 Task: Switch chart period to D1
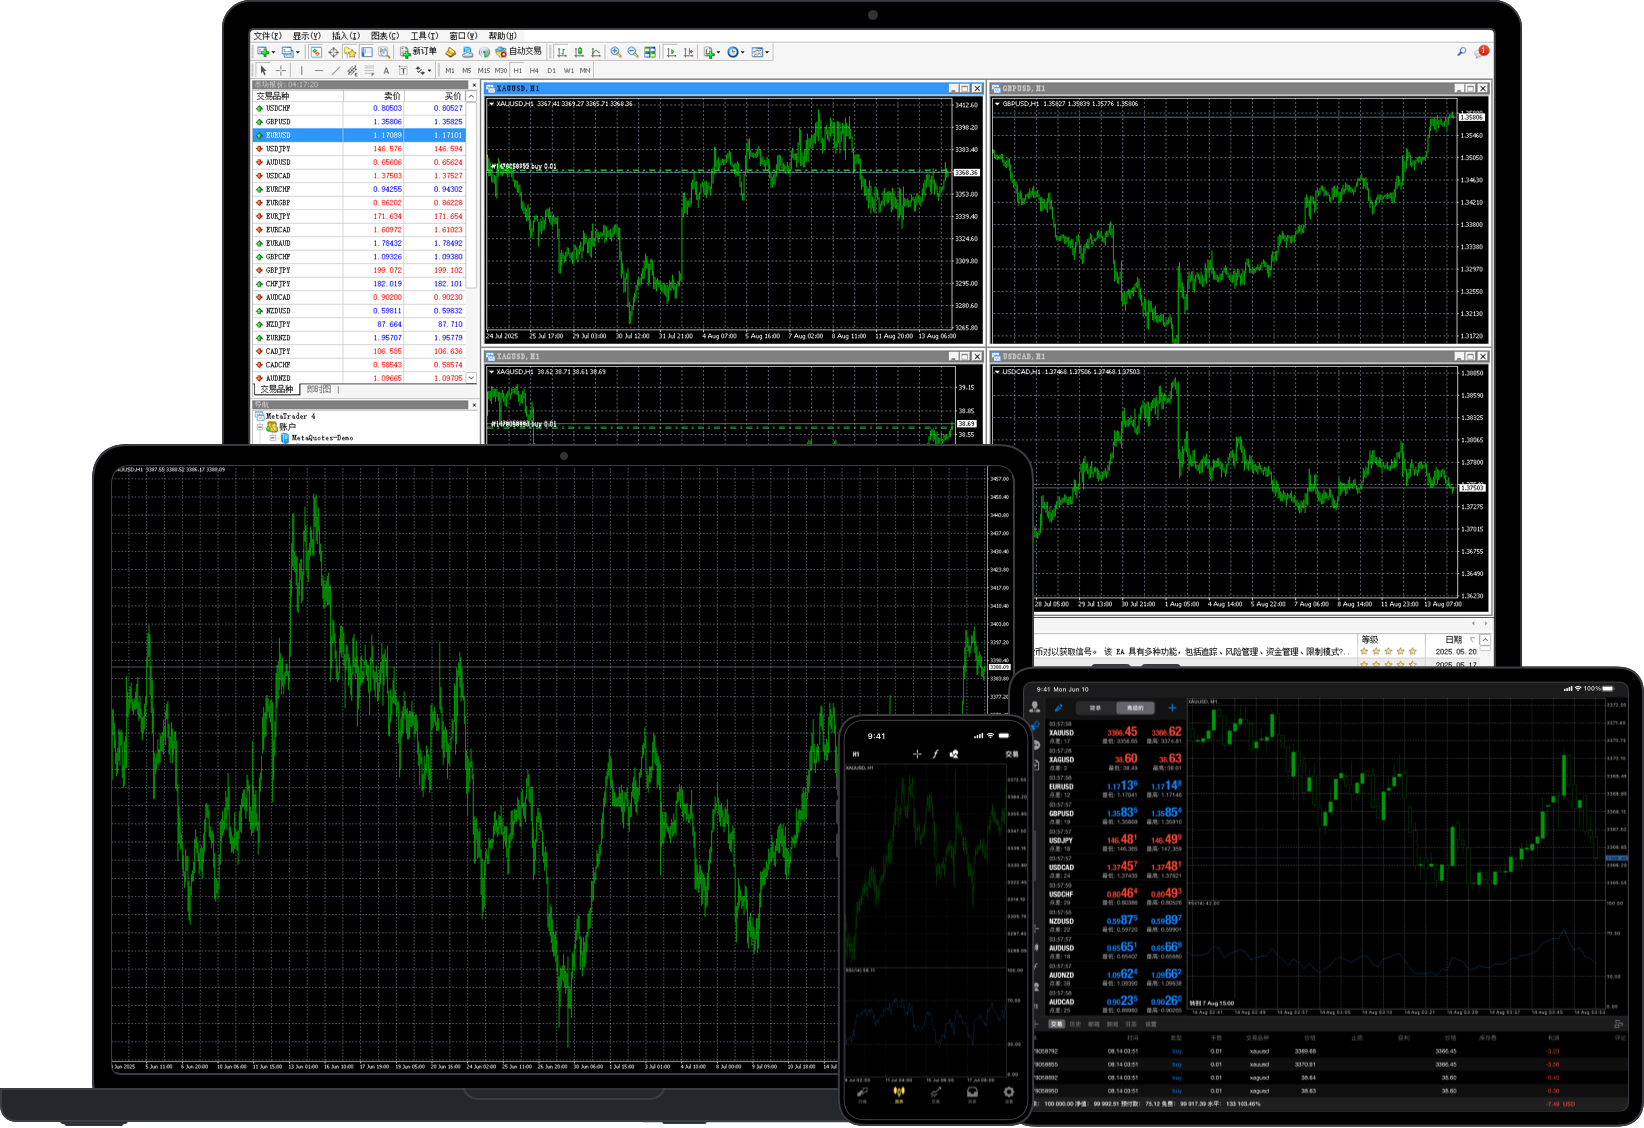tap(551, 71)
